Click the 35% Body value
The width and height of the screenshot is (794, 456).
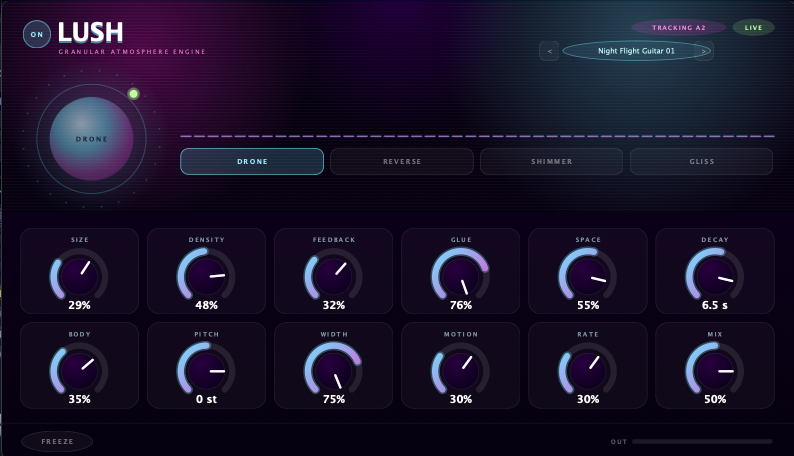[80, 399]
